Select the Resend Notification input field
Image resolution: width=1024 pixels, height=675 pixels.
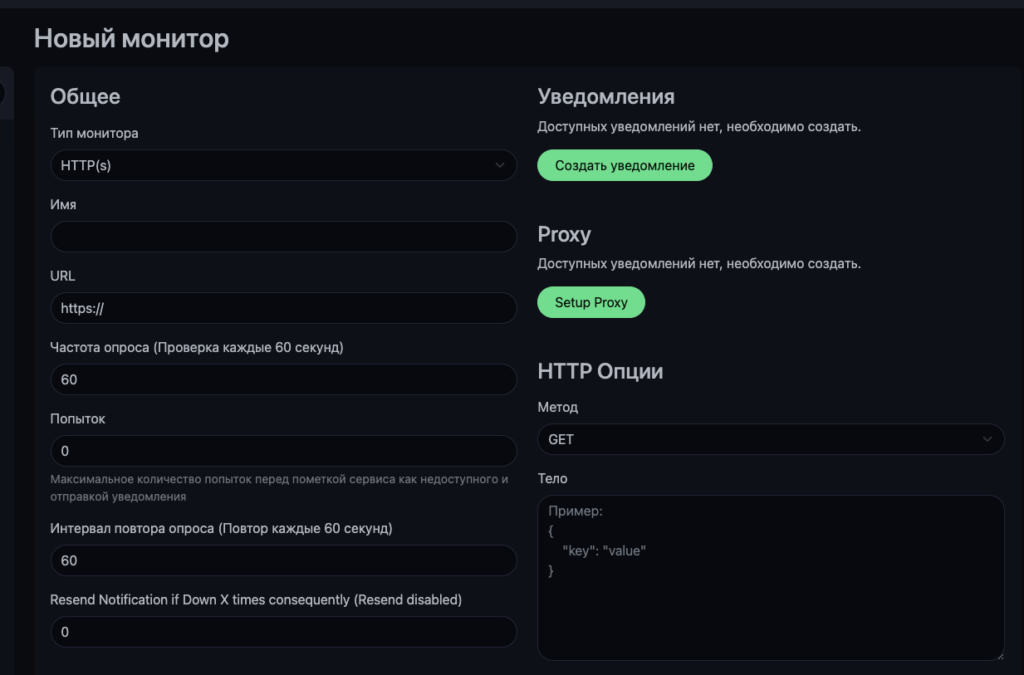click(283, 632)
